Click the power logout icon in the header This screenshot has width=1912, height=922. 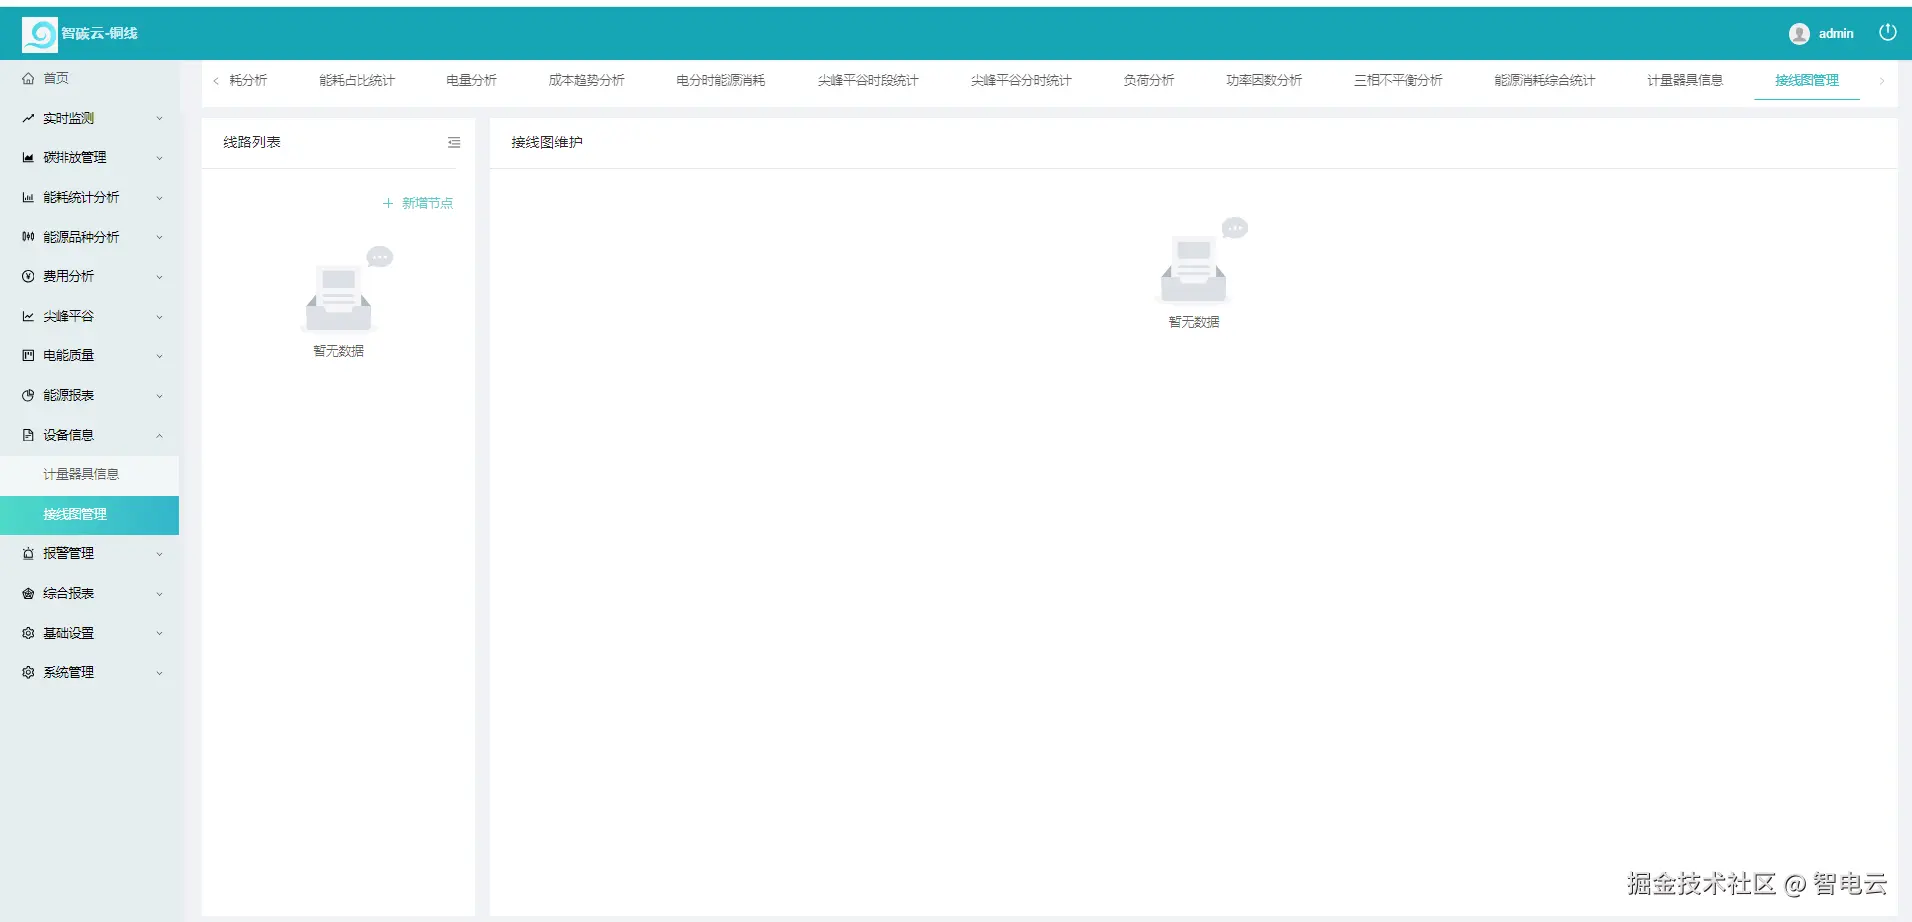click(x=1887, y=33)
